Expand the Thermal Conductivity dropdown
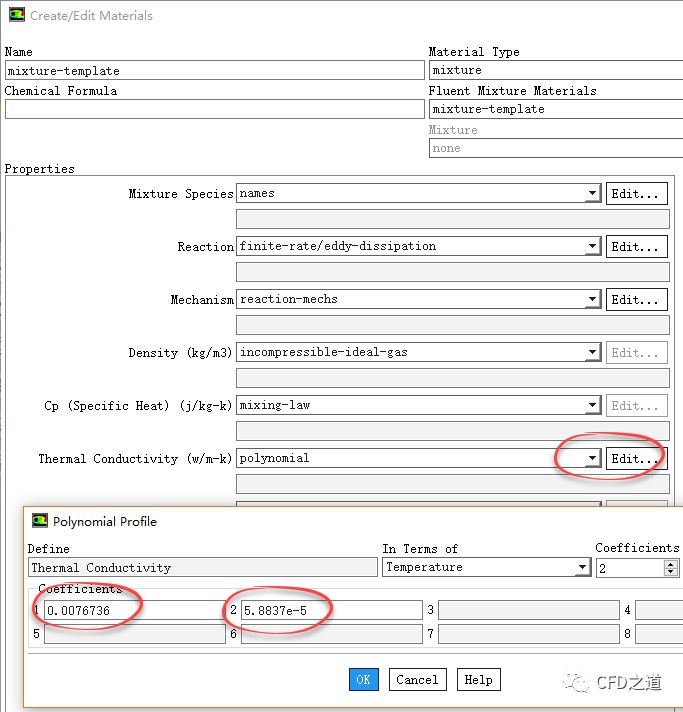Screen dimensions: 683x712 [x=592, y=459]
